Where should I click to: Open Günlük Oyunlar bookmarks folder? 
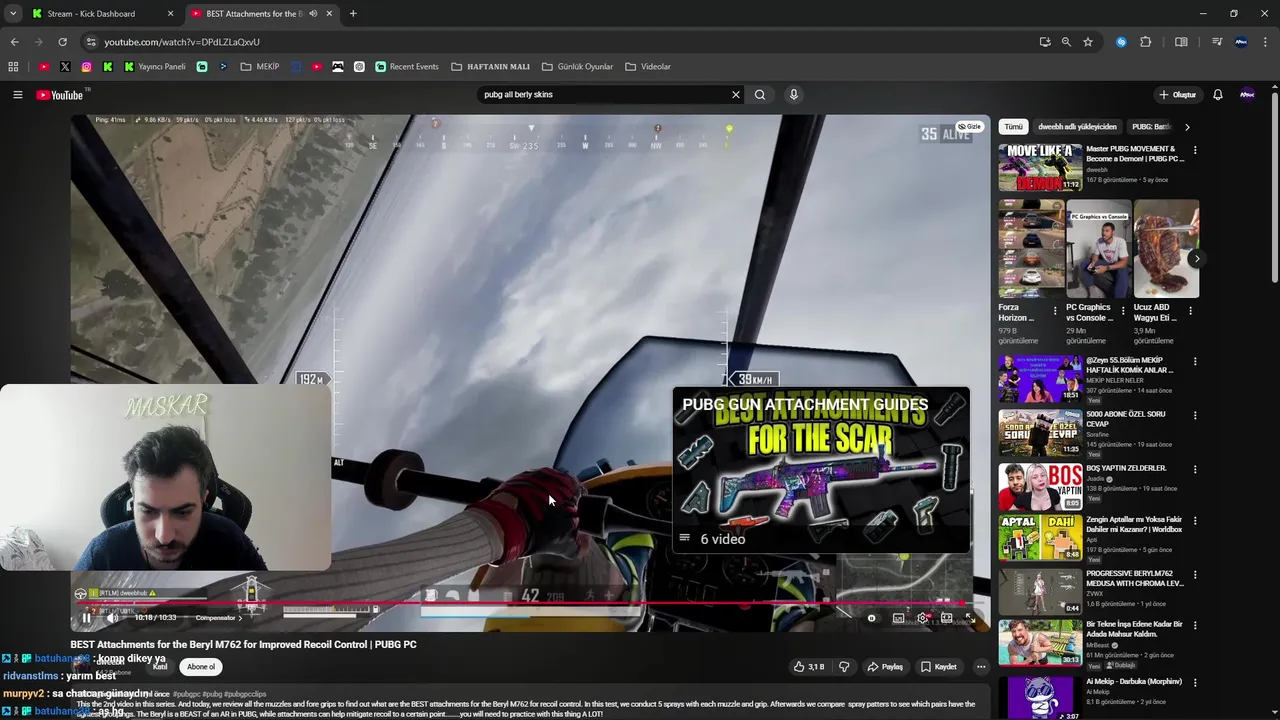578,67
